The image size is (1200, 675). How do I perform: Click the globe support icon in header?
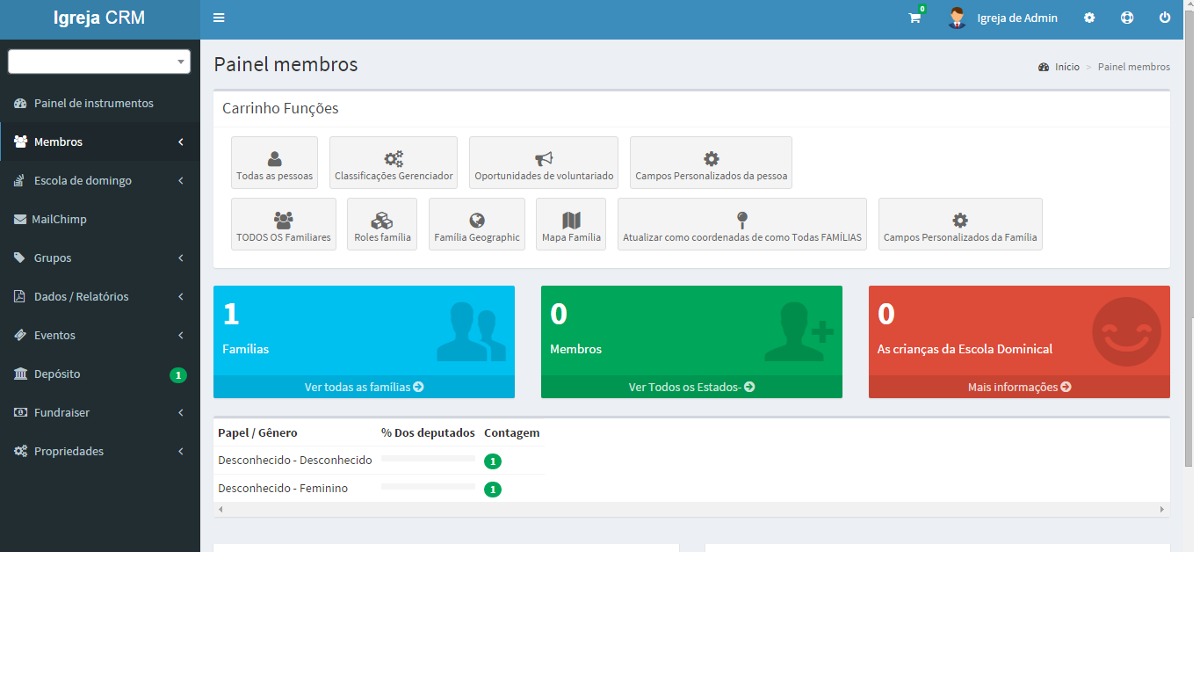click(x=1127, y=18)
